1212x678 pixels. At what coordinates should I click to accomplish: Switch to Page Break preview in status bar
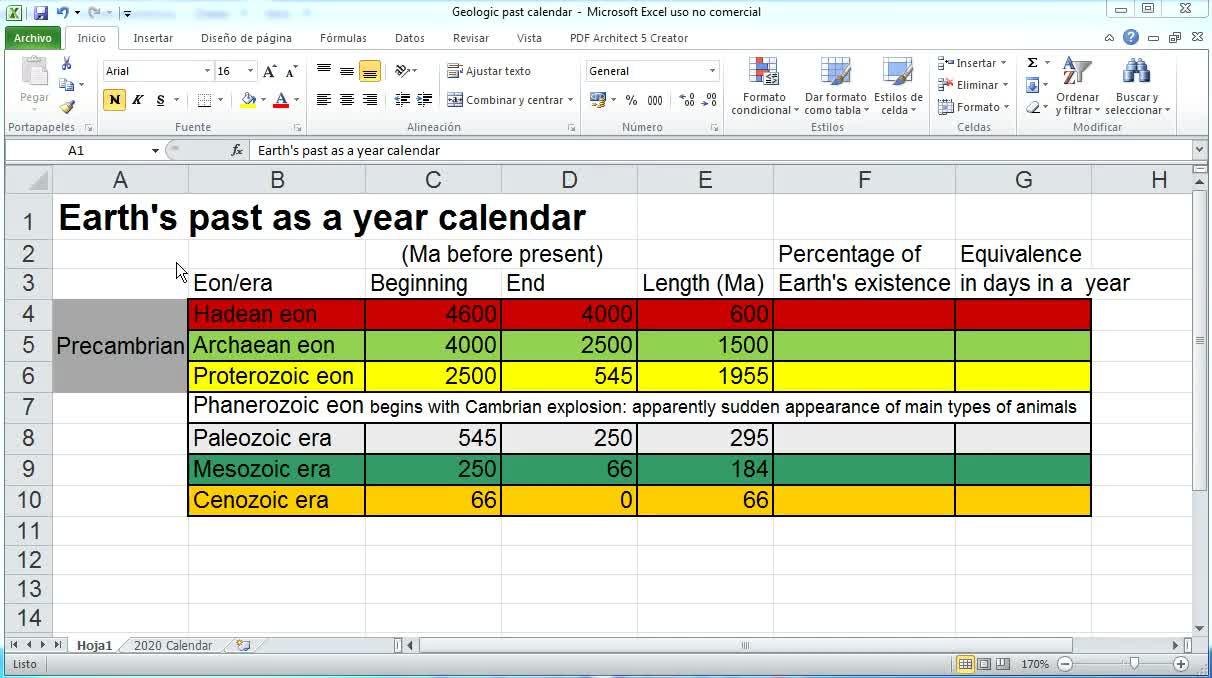pos(1002,664)
